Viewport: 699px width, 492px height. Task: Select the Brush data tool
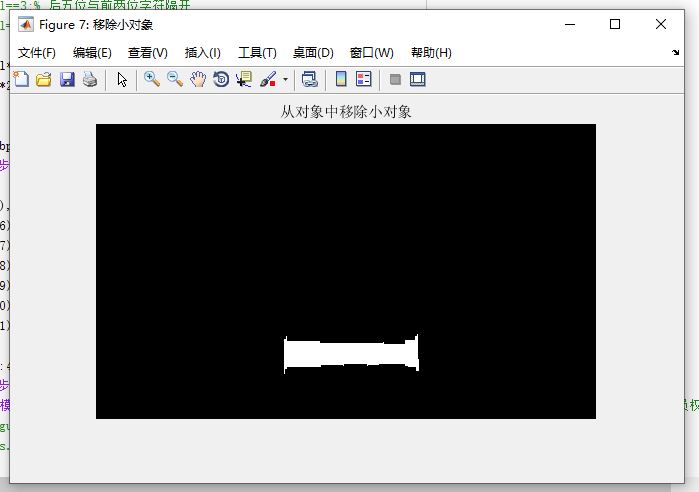pyautogui.click(x=268, y=79)
